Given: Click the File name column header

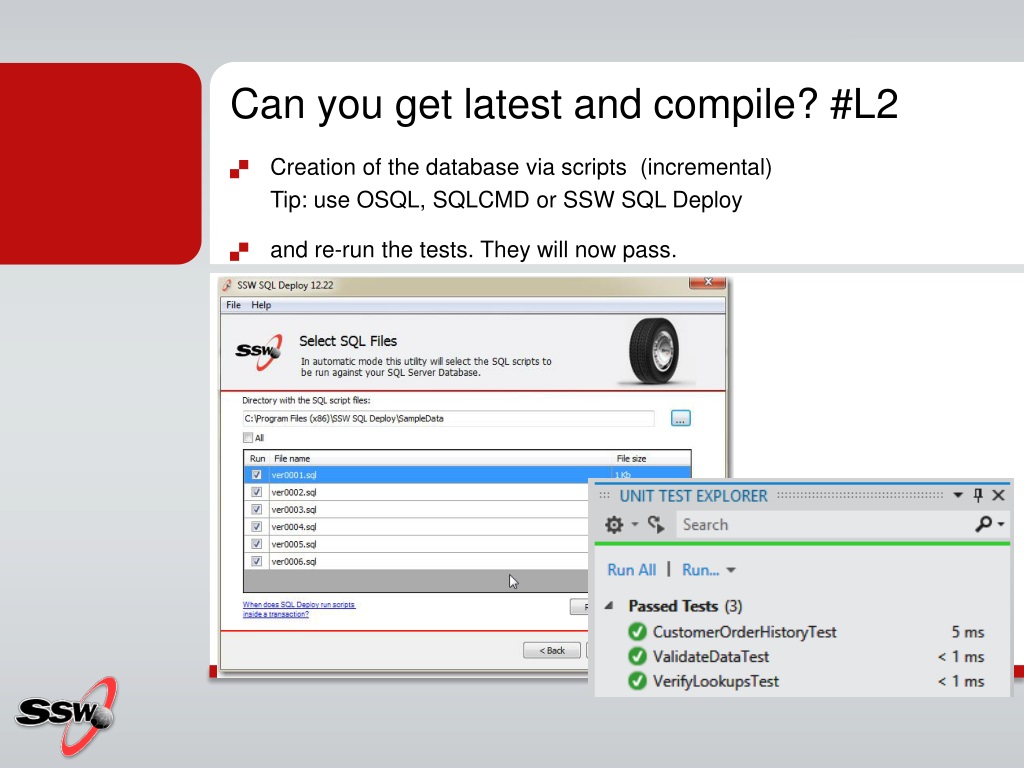Looking at the screenshot, I should [292, 458].
